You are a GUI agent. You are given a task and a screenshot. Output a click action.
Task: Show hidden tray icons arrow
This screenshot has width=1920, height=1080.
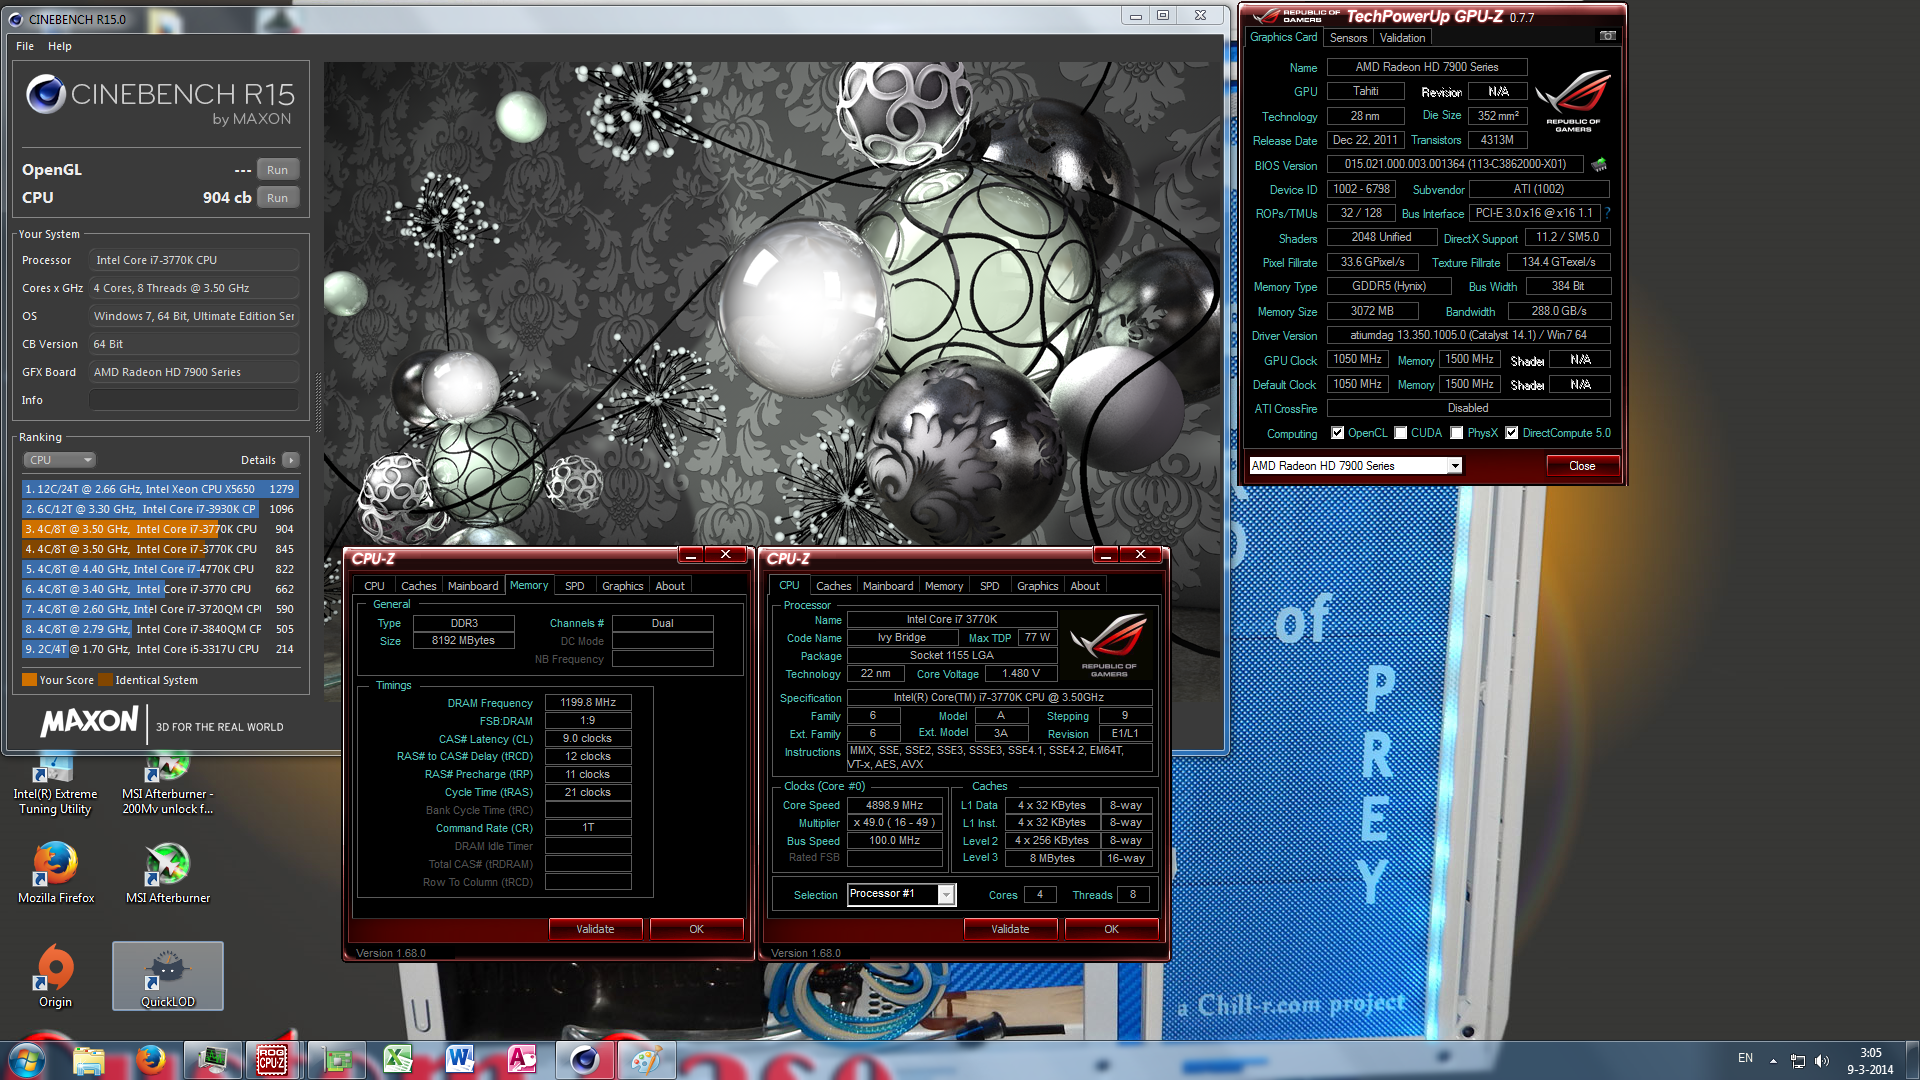[1773, 1061]
